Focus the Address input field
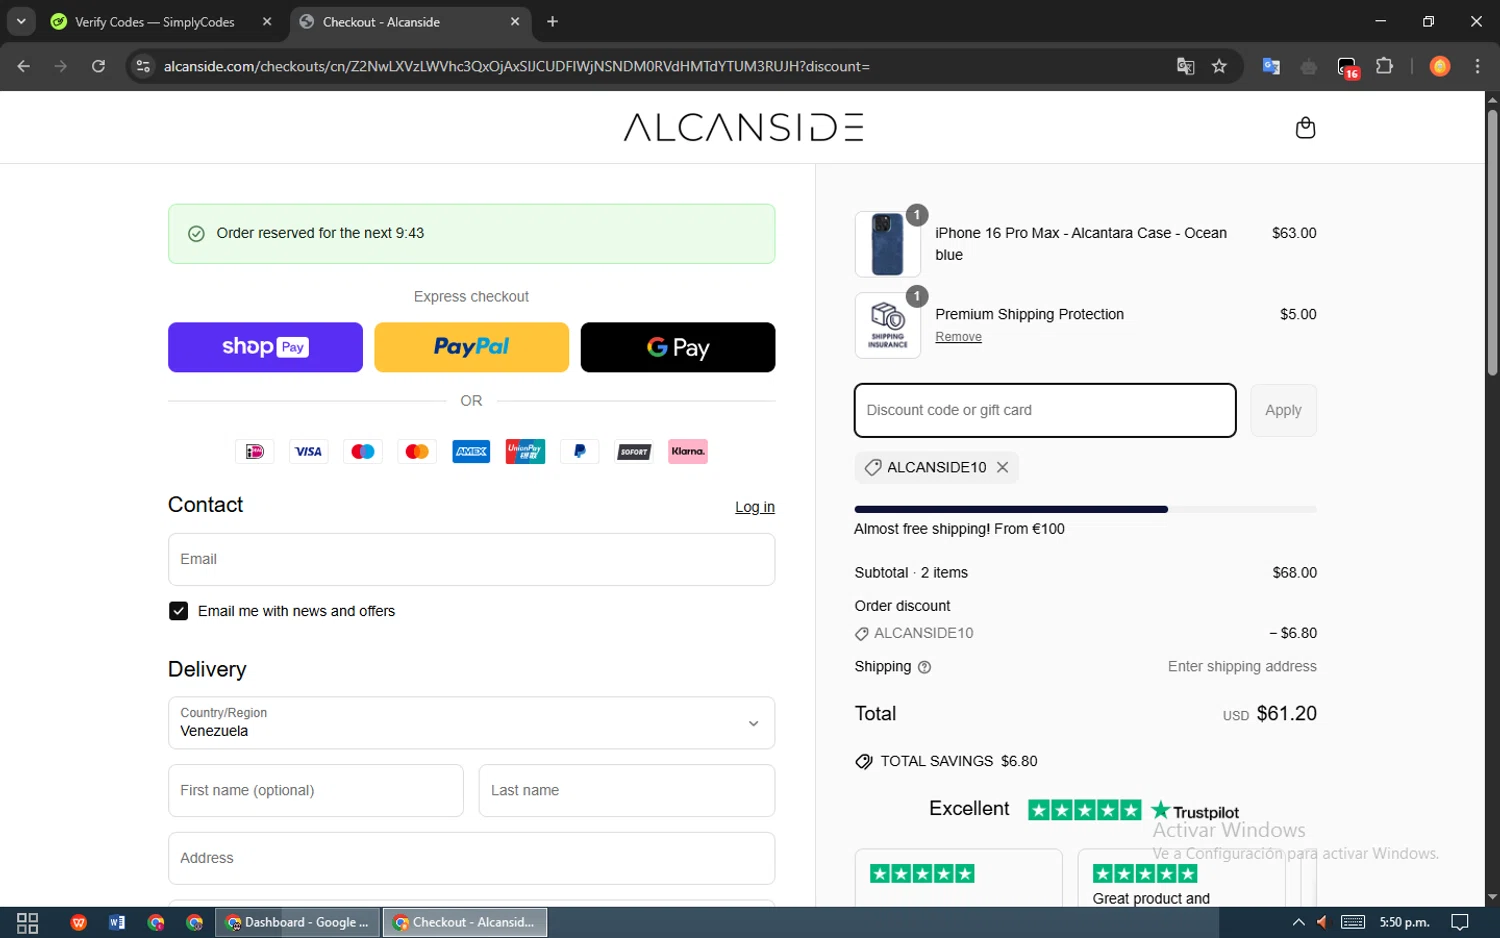Screen dimensions: 1500x938 (471, 858)
